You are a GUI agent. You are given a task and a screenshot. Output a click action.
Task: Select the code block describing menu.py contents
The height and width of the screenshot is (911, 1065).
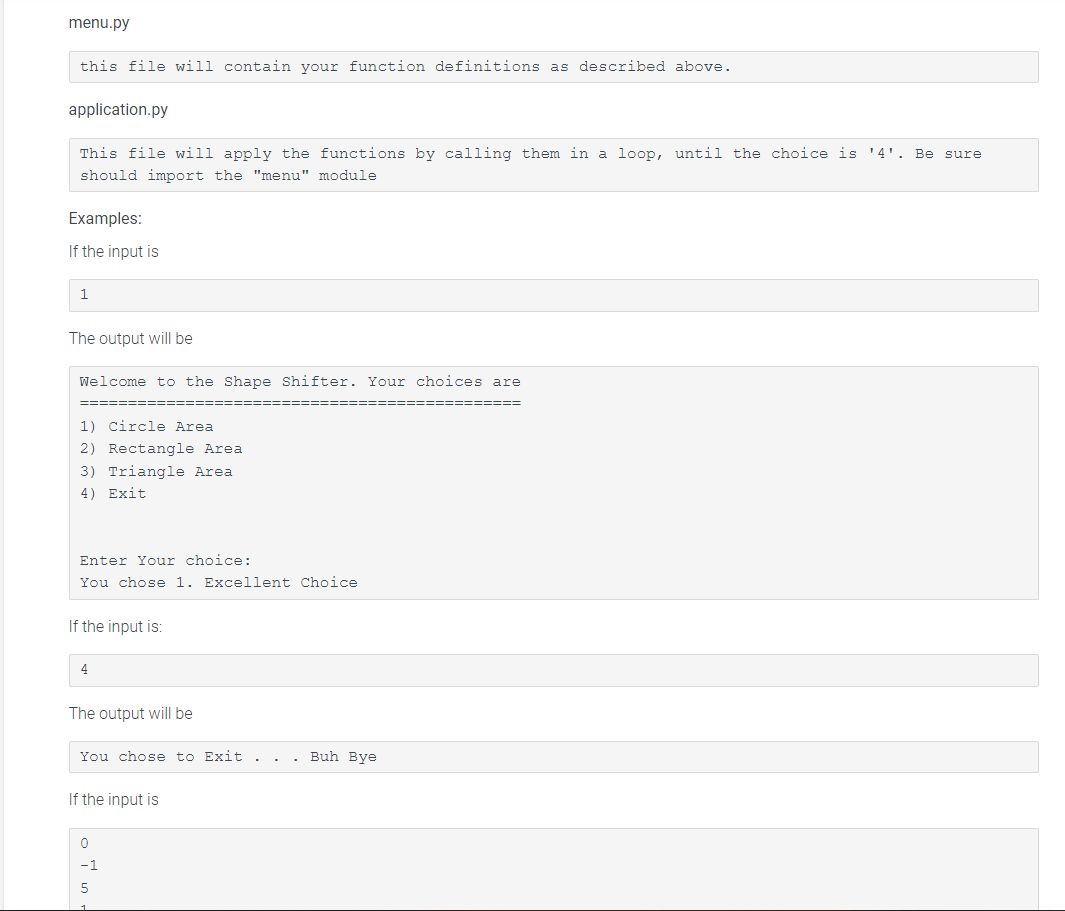click(553, 66)
